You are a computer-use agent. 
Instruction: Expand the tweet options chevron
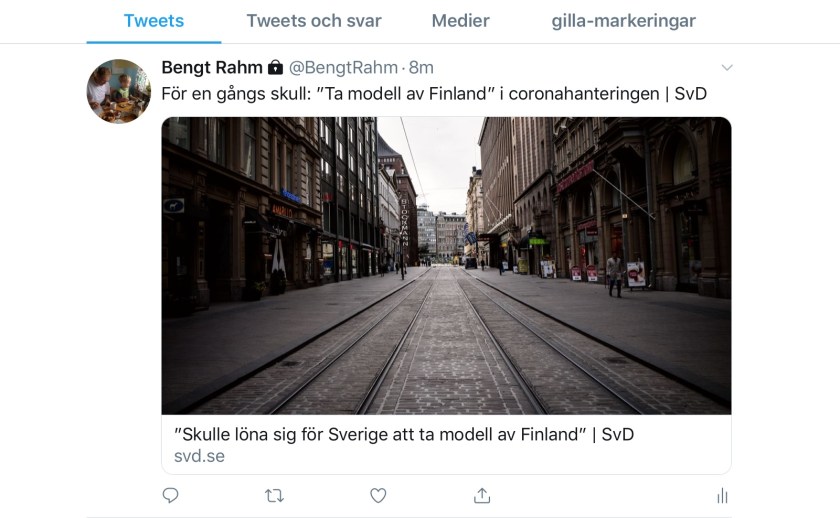[727, 68]
